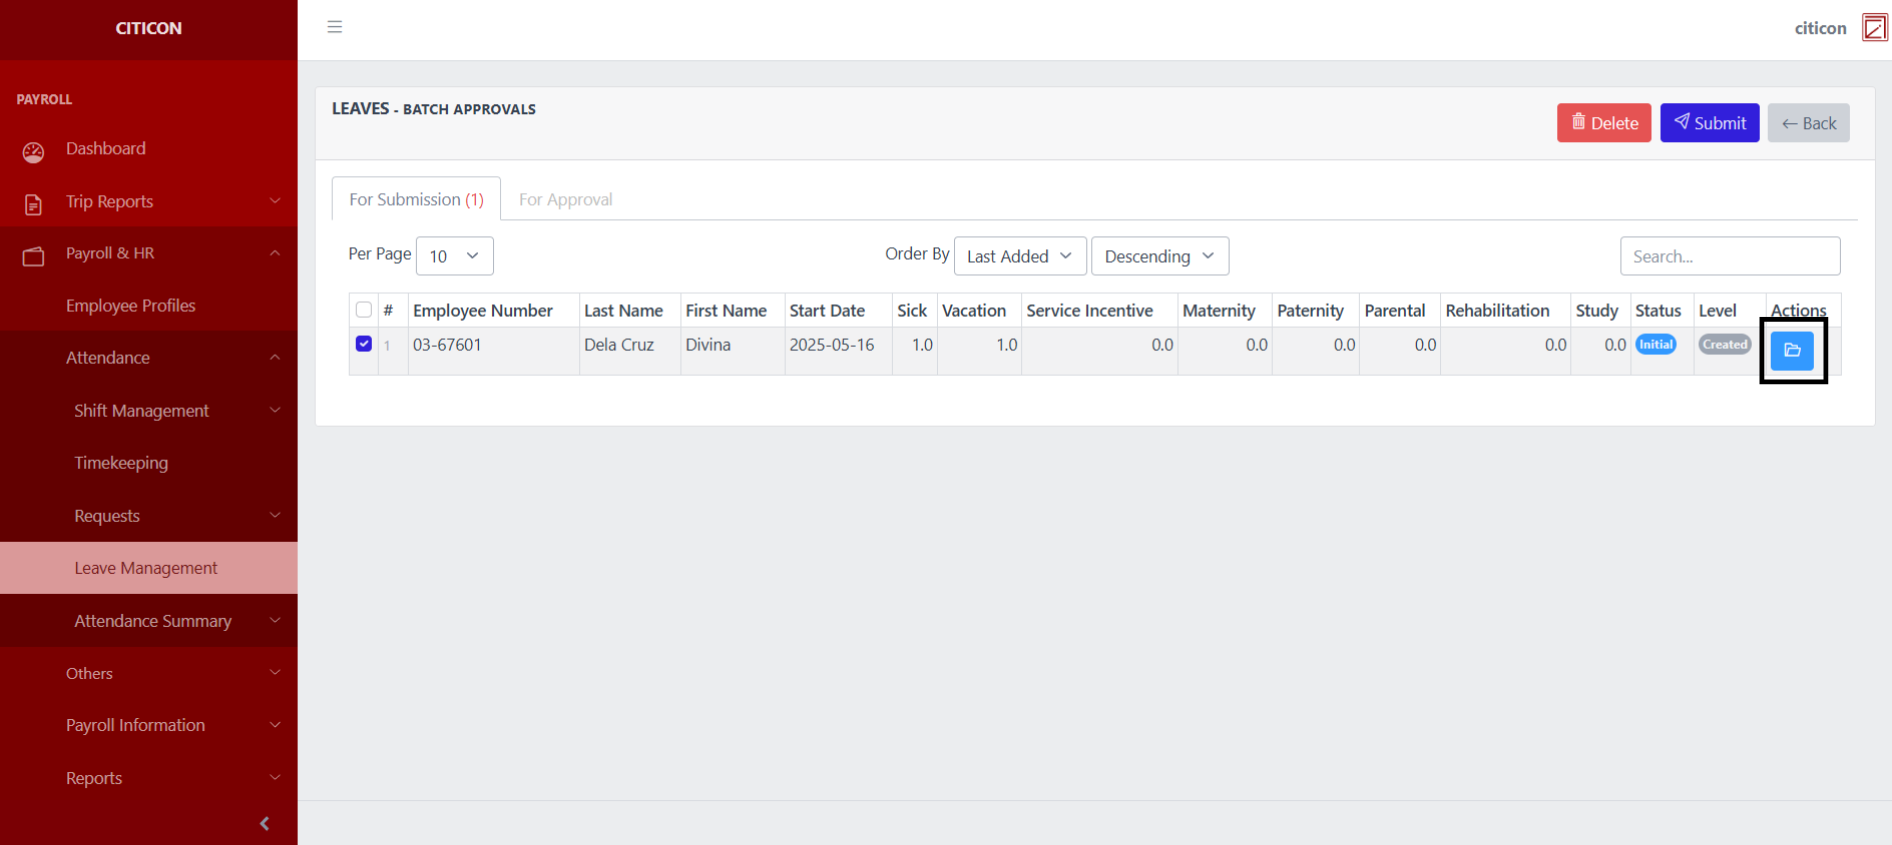Viewport: 1892px width, 845px height.
Task: Open the Last Added order dropdown
Action: coord(1019,256)
